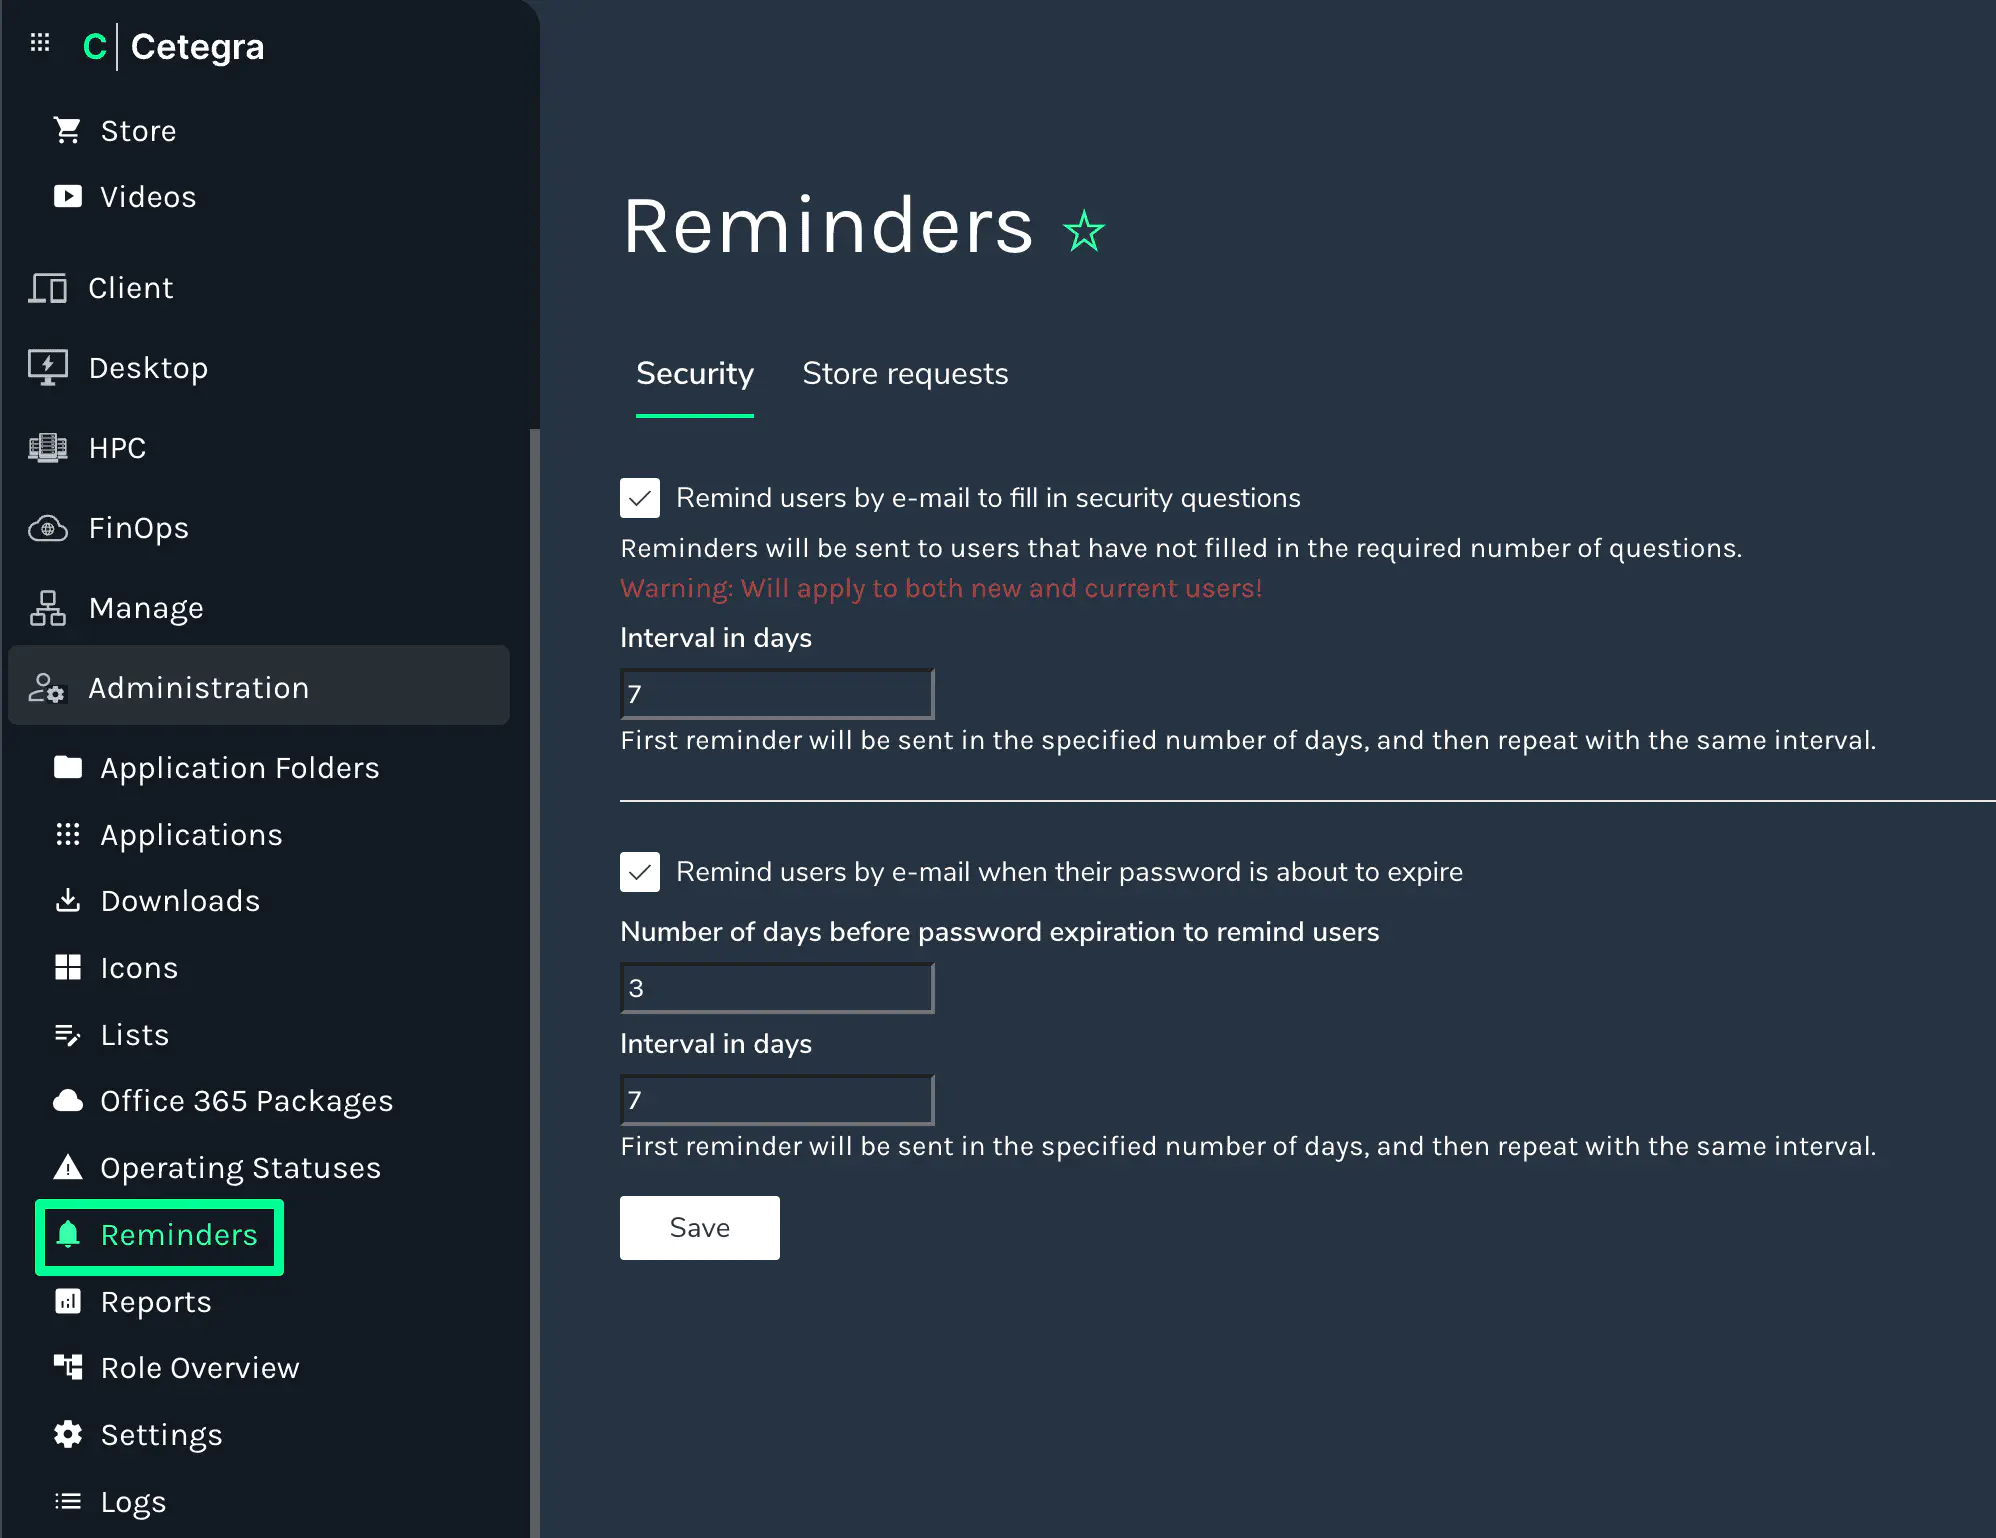Viewport: 1996px width, 1538px height.
Task: Focus the days before password expiration field
Action: click(x=777, y=988)
